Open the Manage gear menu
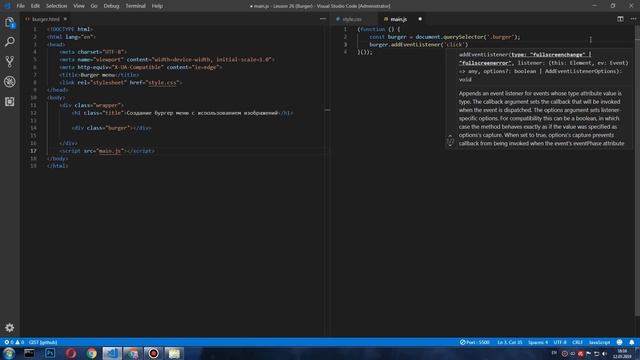 [10, 327]
